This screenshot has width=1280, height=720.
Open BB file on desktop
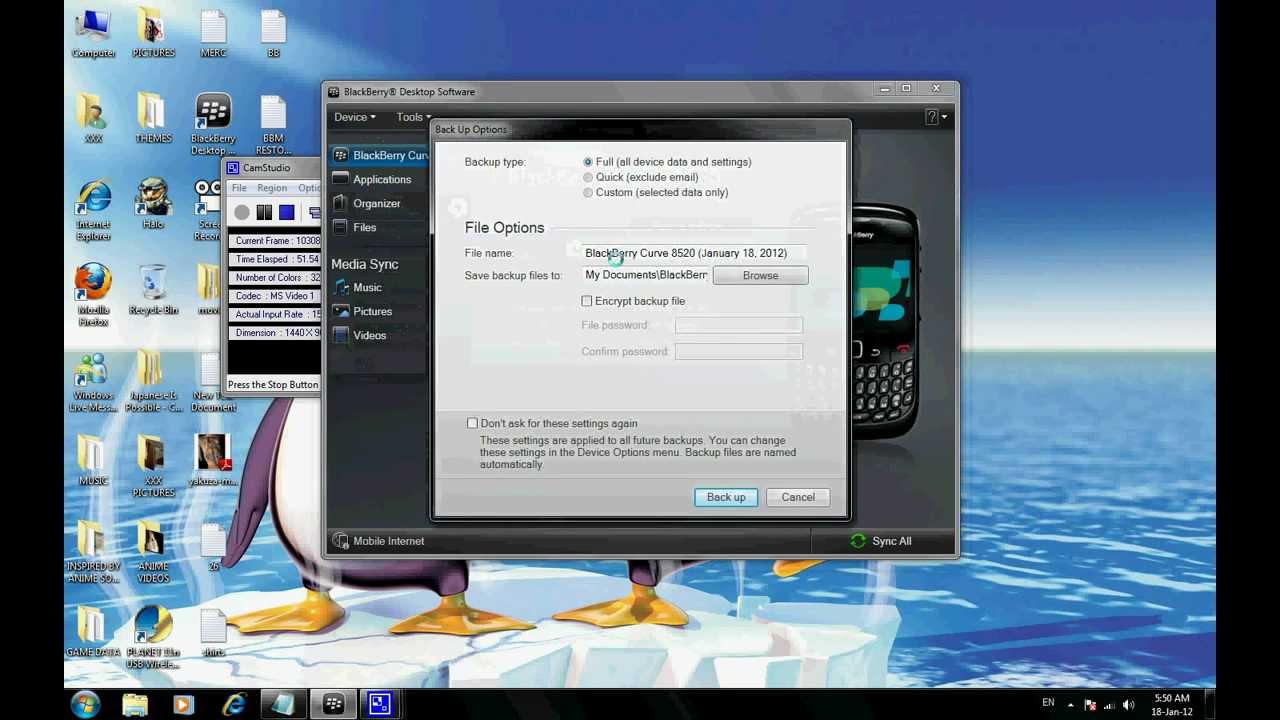(x=273, y=35)
